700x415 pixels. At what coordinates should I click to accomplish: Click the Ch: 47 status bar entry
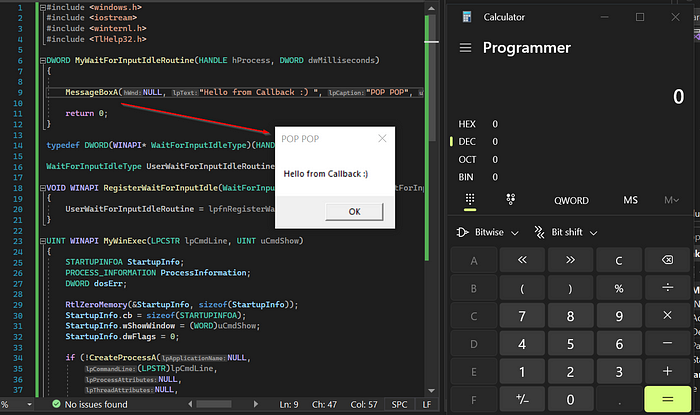pyautogui.click(x=324, y=404)
